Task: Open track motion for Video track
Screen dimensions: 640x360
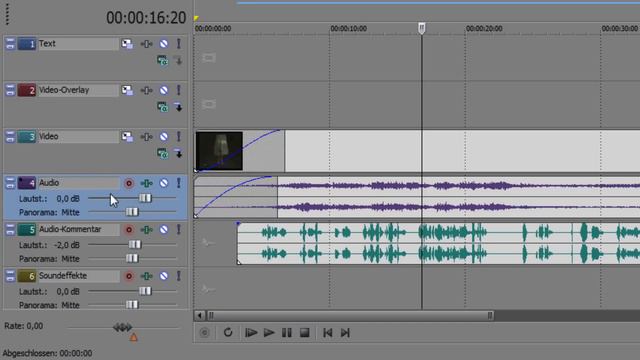Action: pyautogui.click(x=127, y=137)
